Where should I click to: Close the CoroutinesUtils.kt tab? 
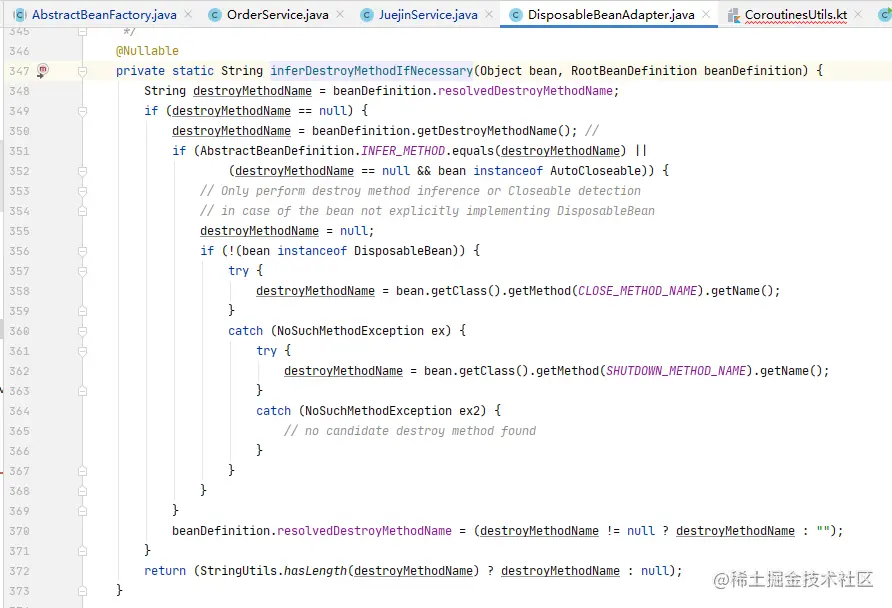point(858,14)
